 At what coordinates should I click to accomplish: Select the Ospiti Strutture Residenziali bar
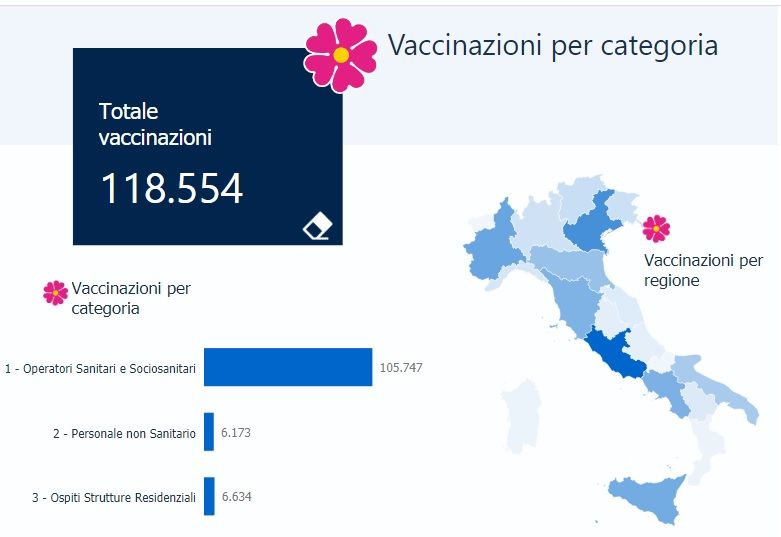(209, 496)
